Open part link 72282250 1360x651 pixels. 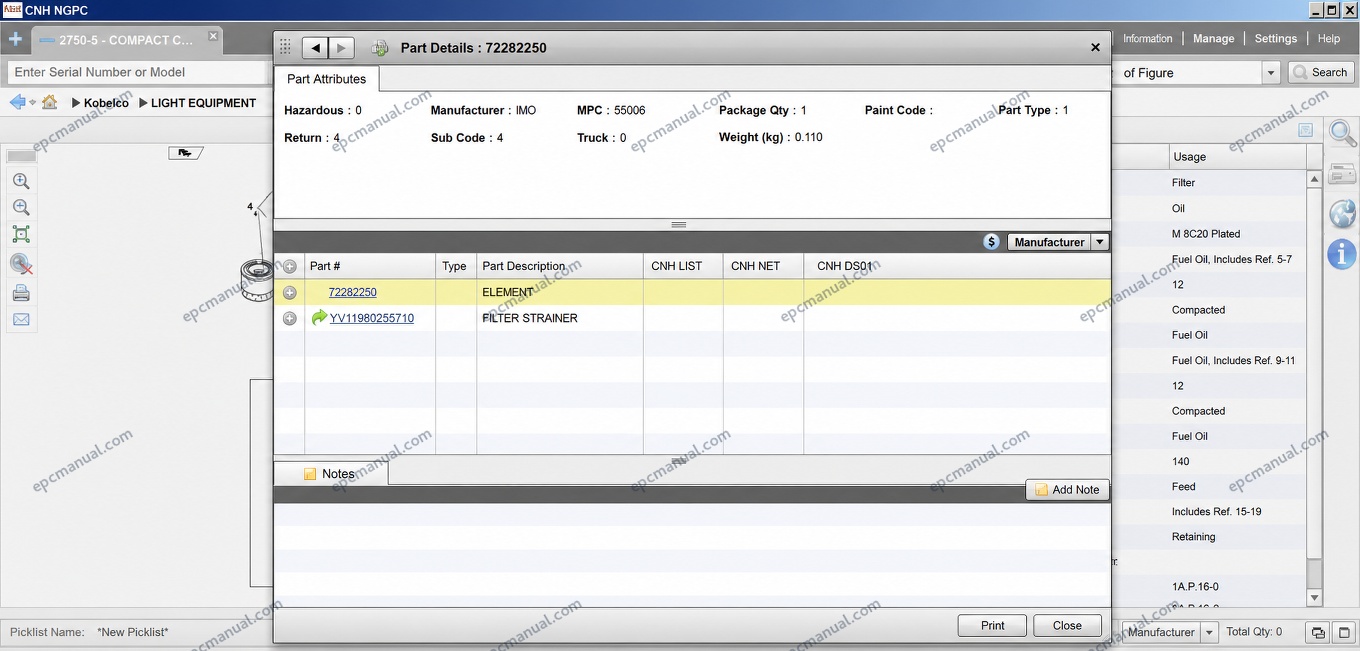coord(353,292)
